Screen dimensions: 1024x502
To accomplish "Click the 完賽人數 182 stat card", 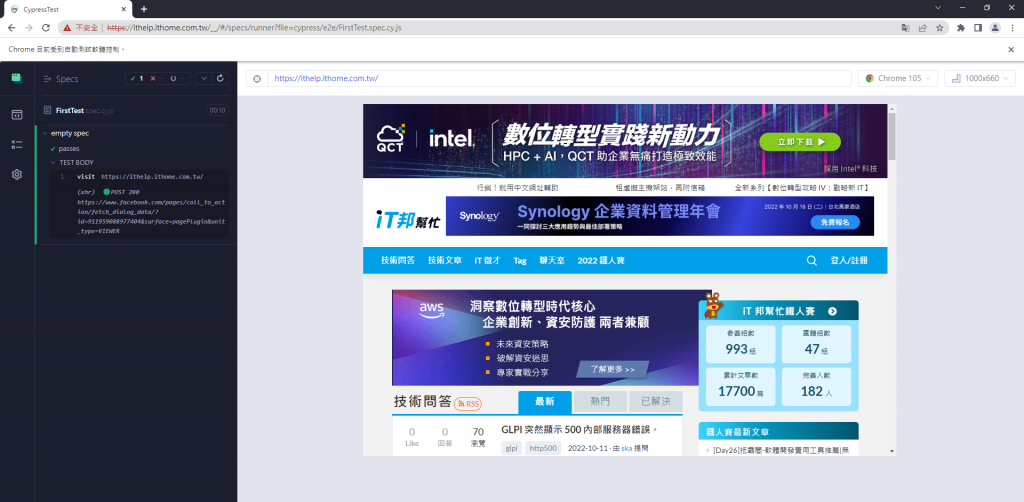I will (x=816, y=386).
